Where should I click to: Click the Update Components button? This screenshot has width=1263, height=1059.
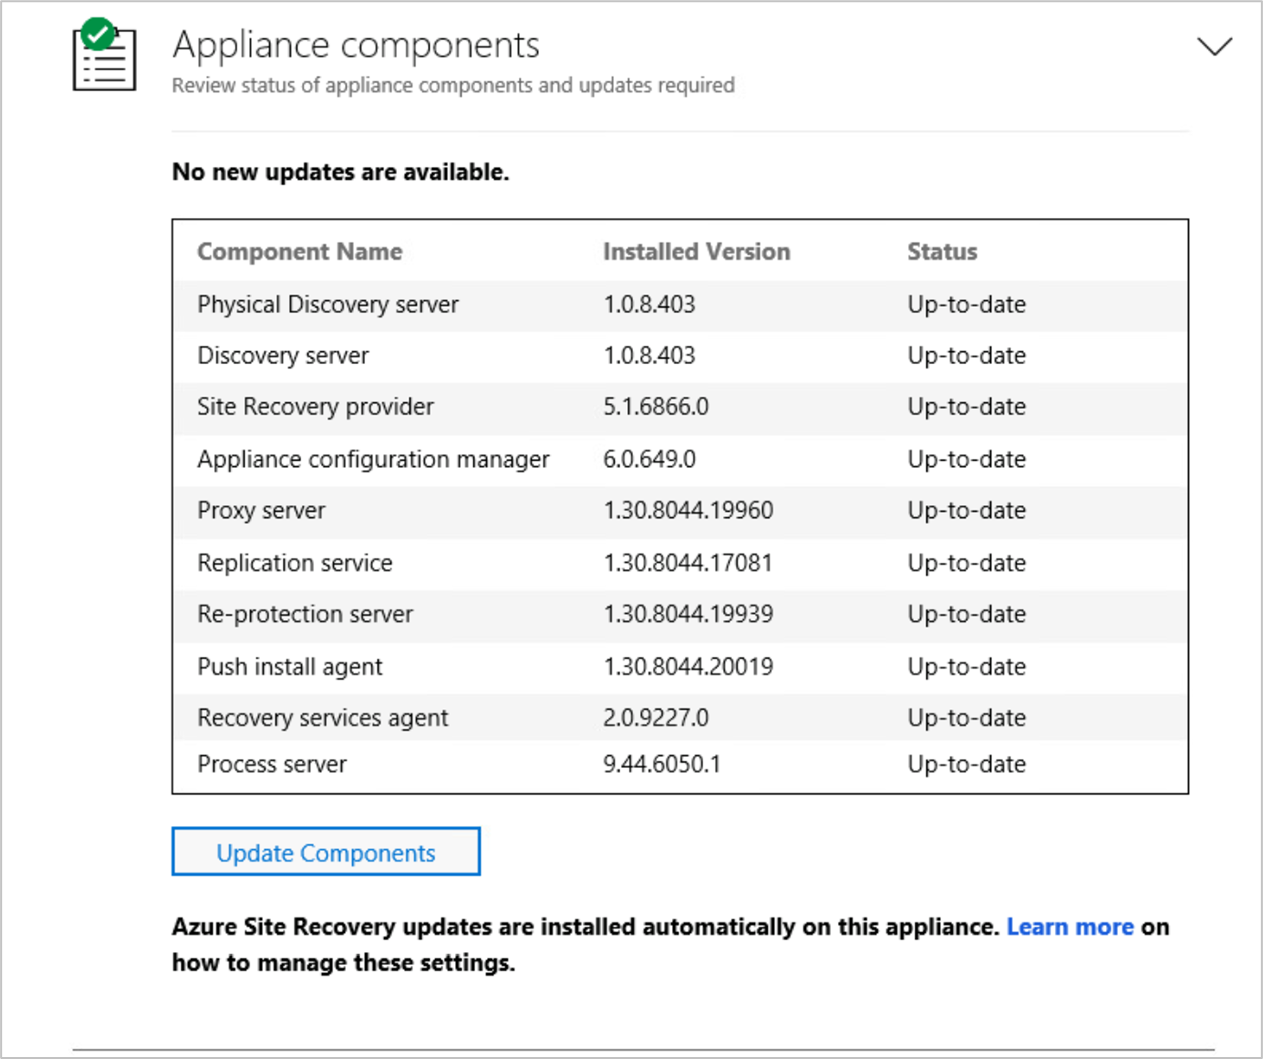326,852
